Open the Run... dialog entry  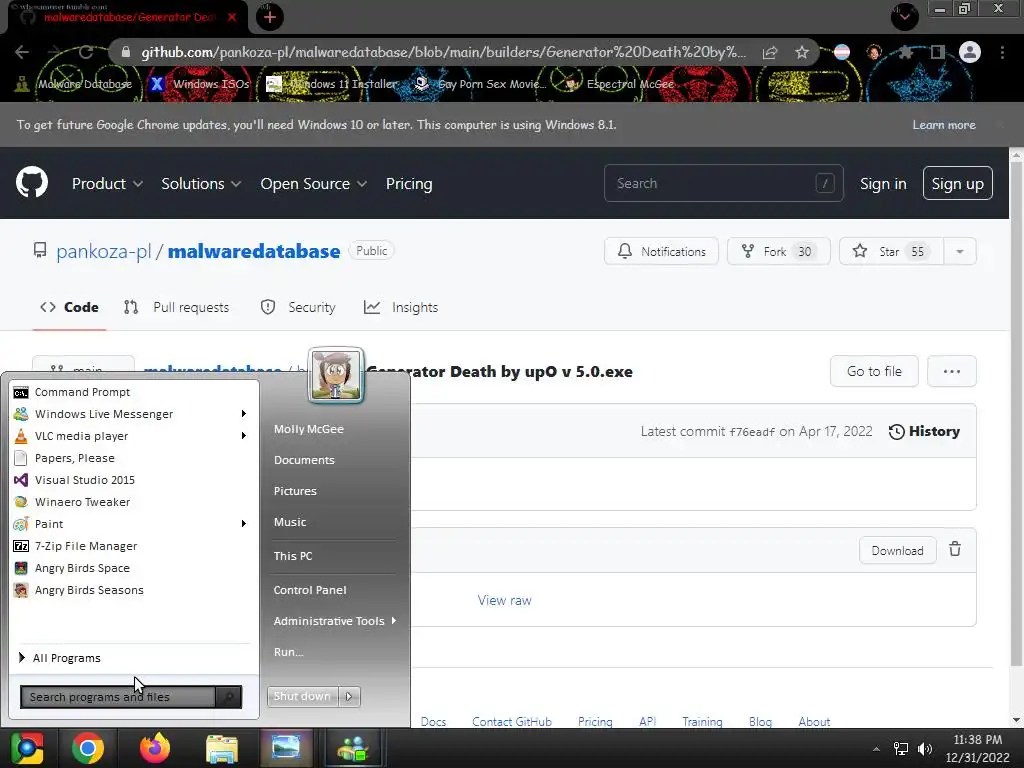pyautogui.click(x=289, y=652)
